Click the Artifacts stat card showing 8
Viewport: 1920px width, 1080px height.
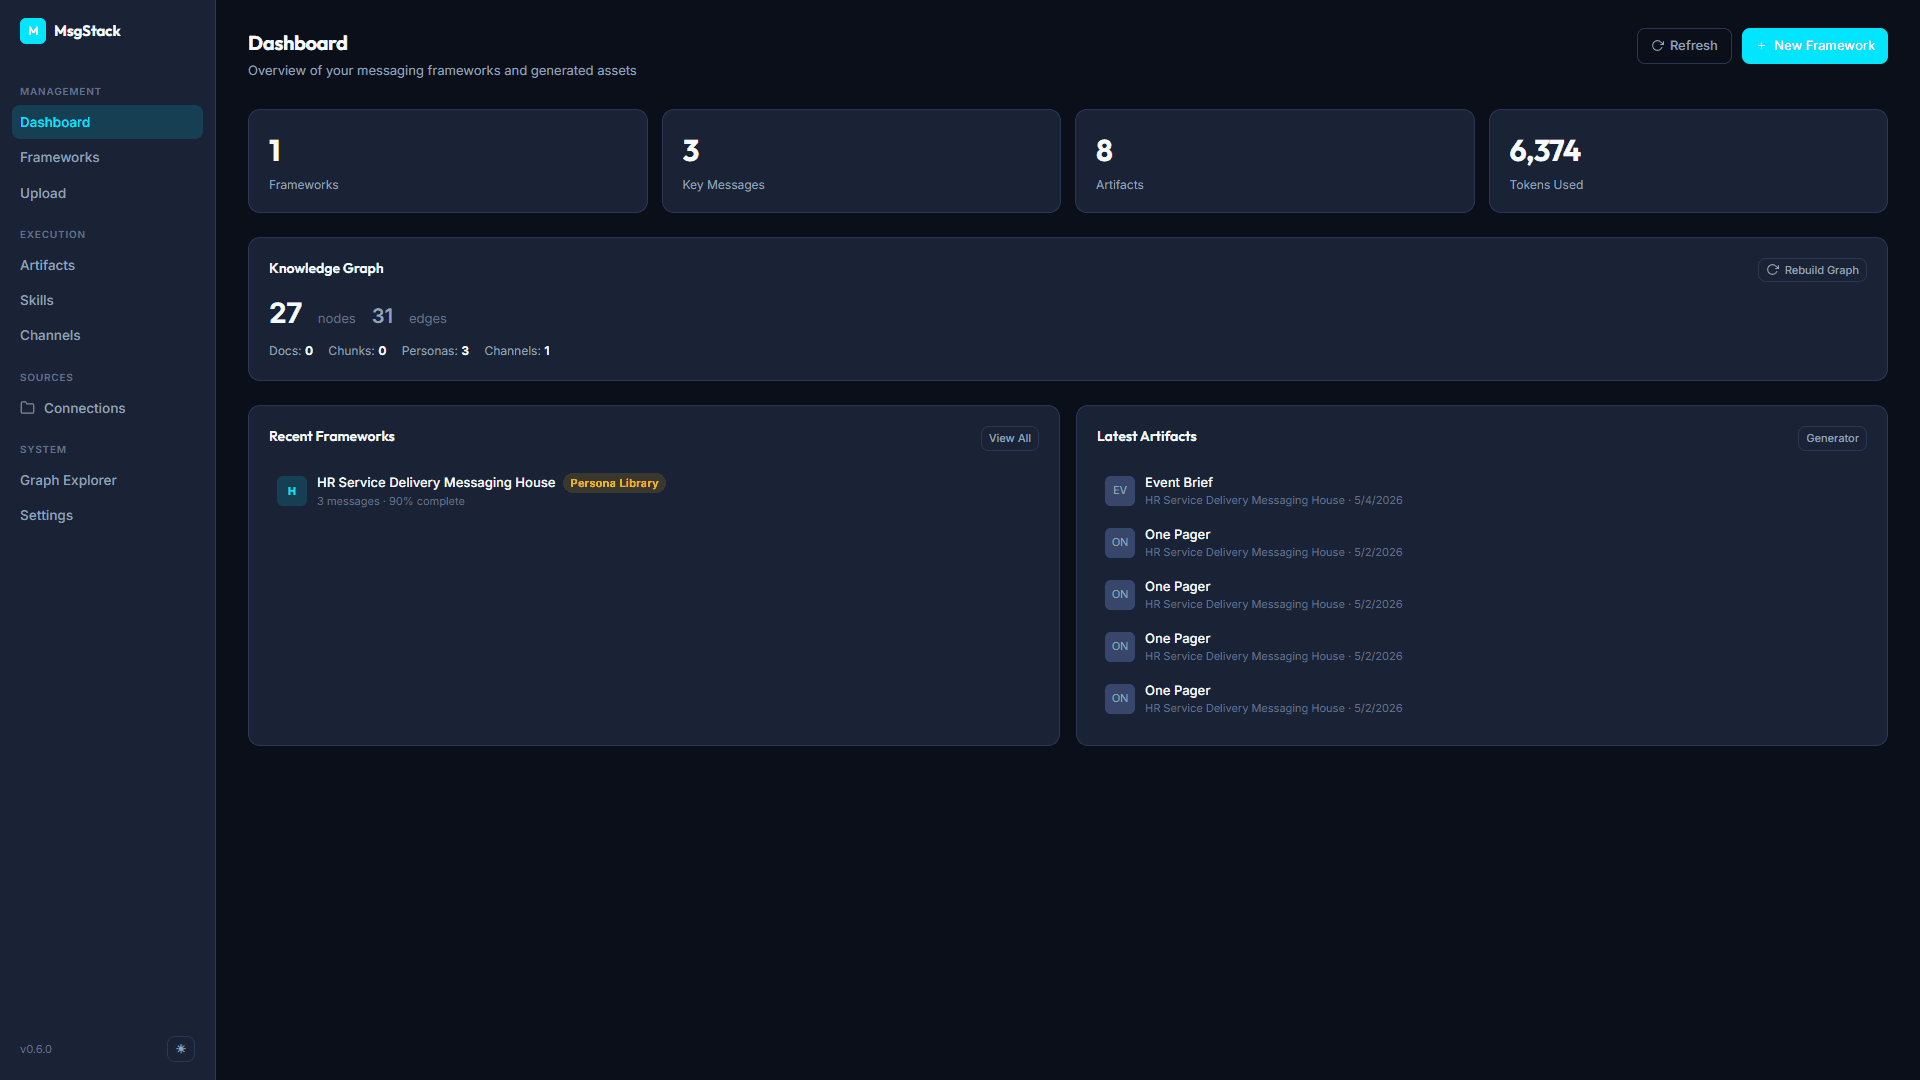tap(1275, 161)
